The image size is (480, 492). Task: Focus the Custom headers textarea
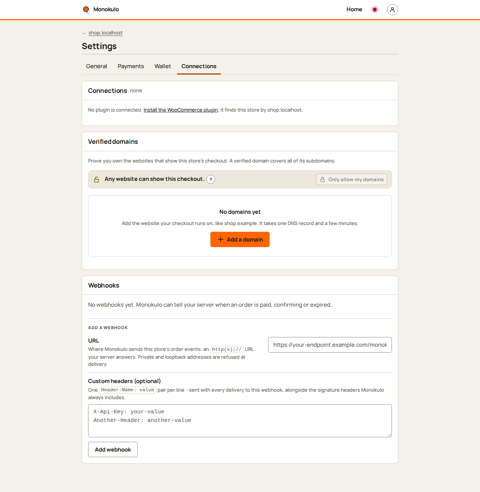240,421
